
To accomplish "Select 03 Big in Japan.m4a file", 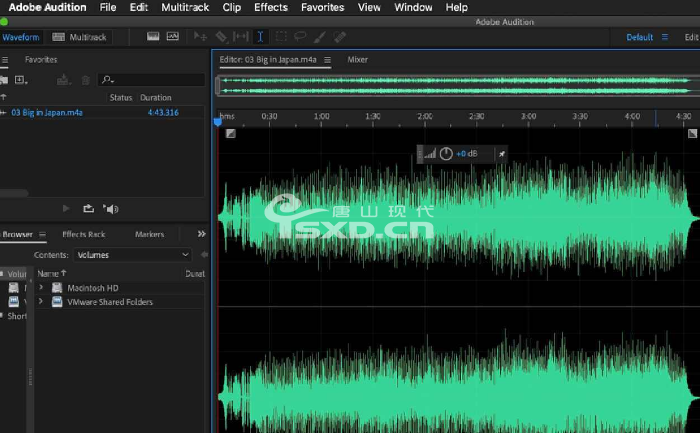I will click(47, 112).
